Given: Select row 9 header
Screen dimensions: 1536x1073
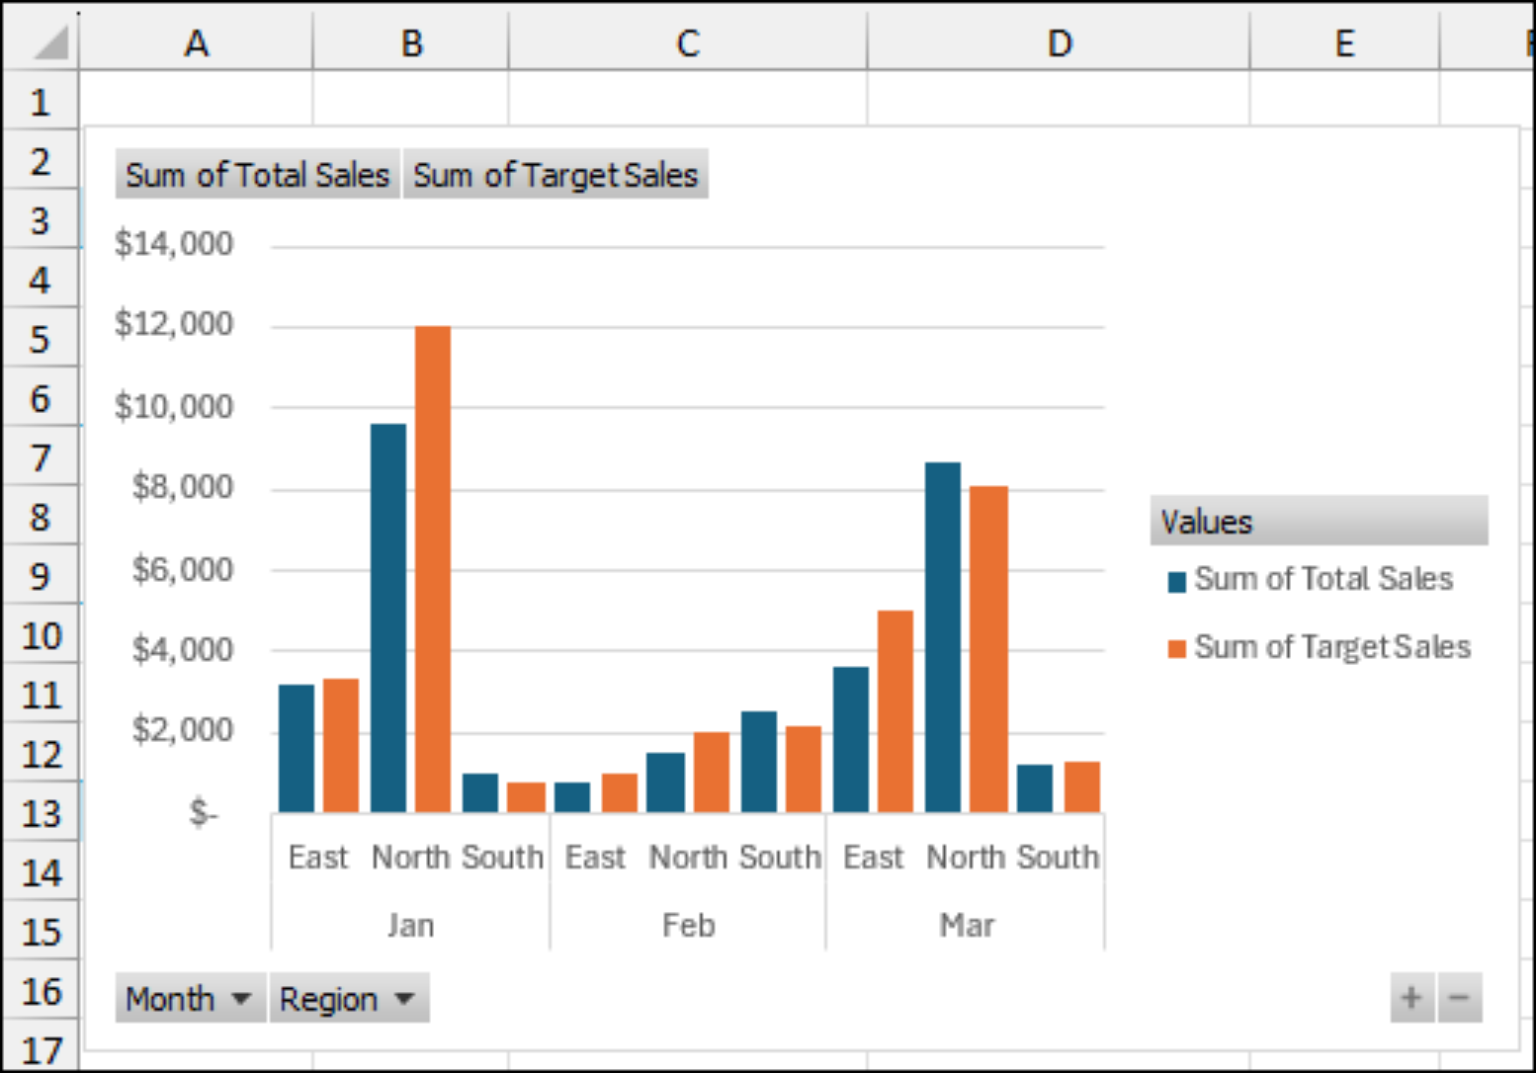Looking at the screenshot, I should coord(40,575).
